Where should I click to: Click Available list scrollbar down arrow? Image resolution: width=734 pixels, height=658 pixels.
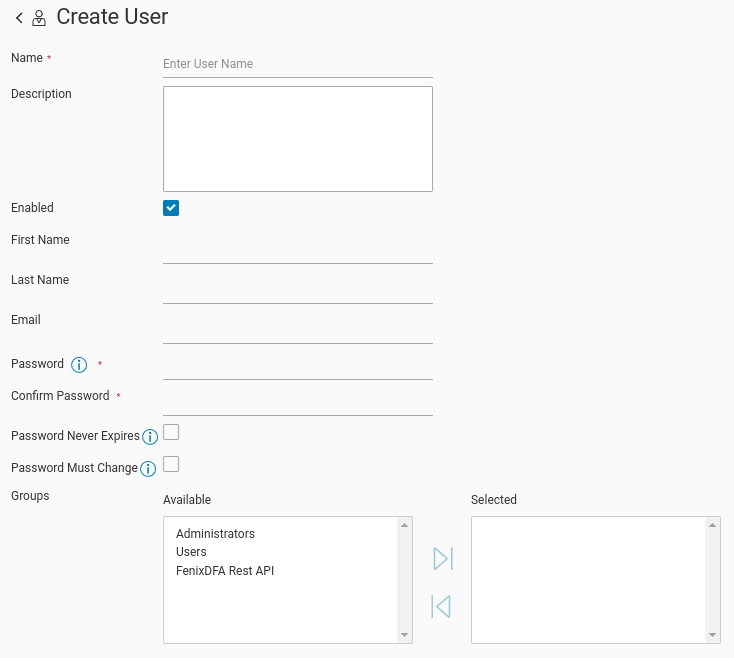tap(405, 635)
